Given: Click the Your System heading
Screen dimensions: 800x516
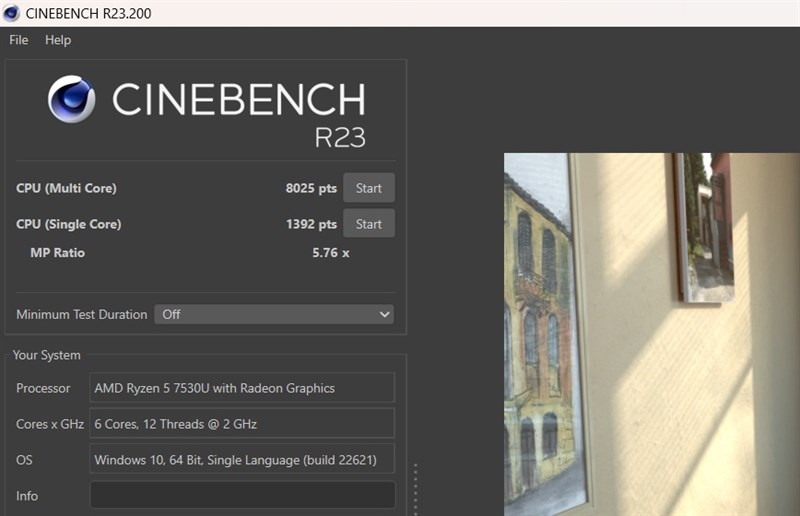Looking at the screenshot, I should point(46,355).
